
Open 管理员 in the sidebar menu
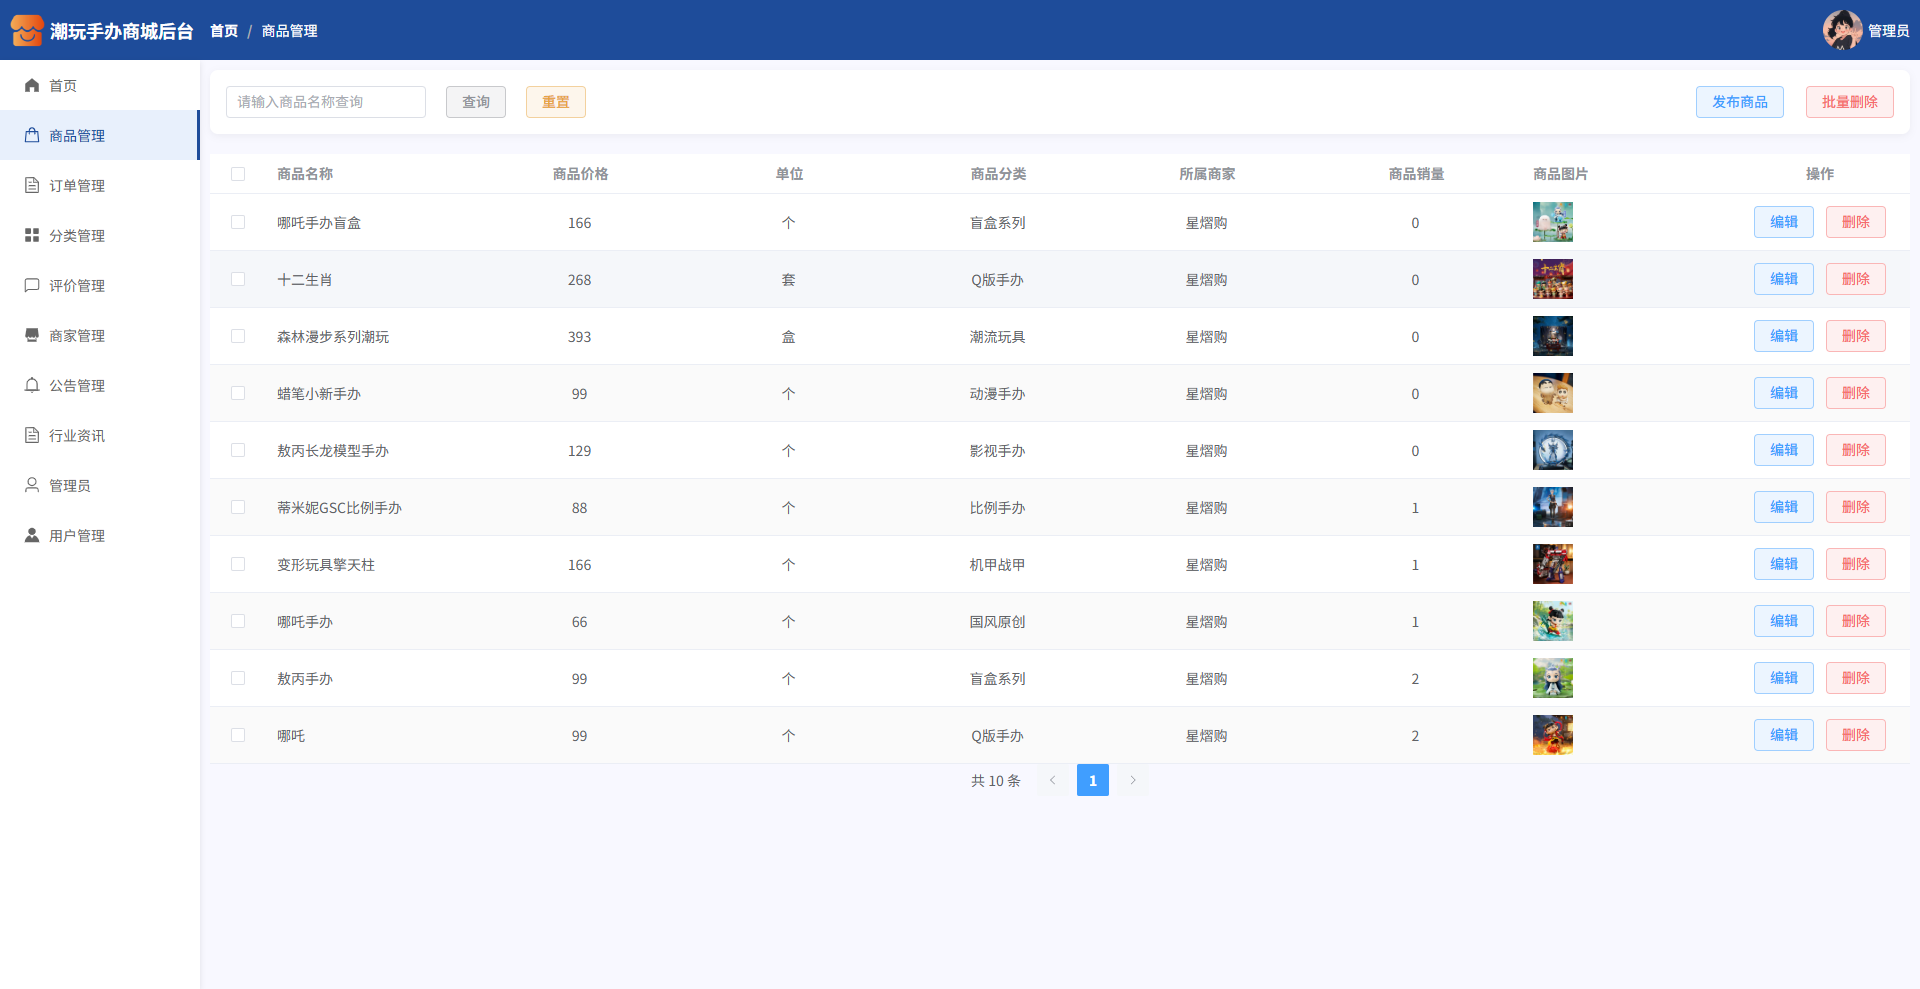pos(70,486)
